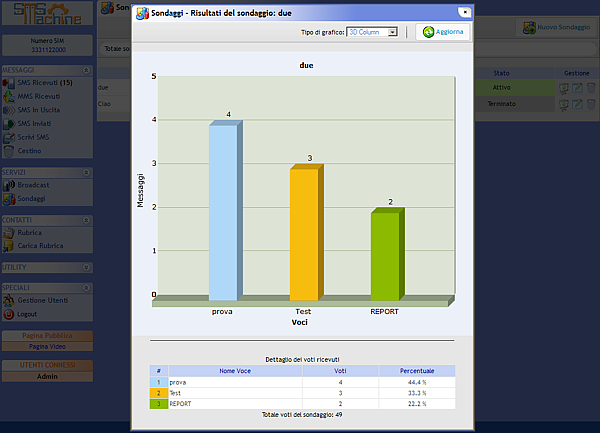Open Rubrica contacts
The width and height of the screenshot is (600, 433).
click(29, 233)
